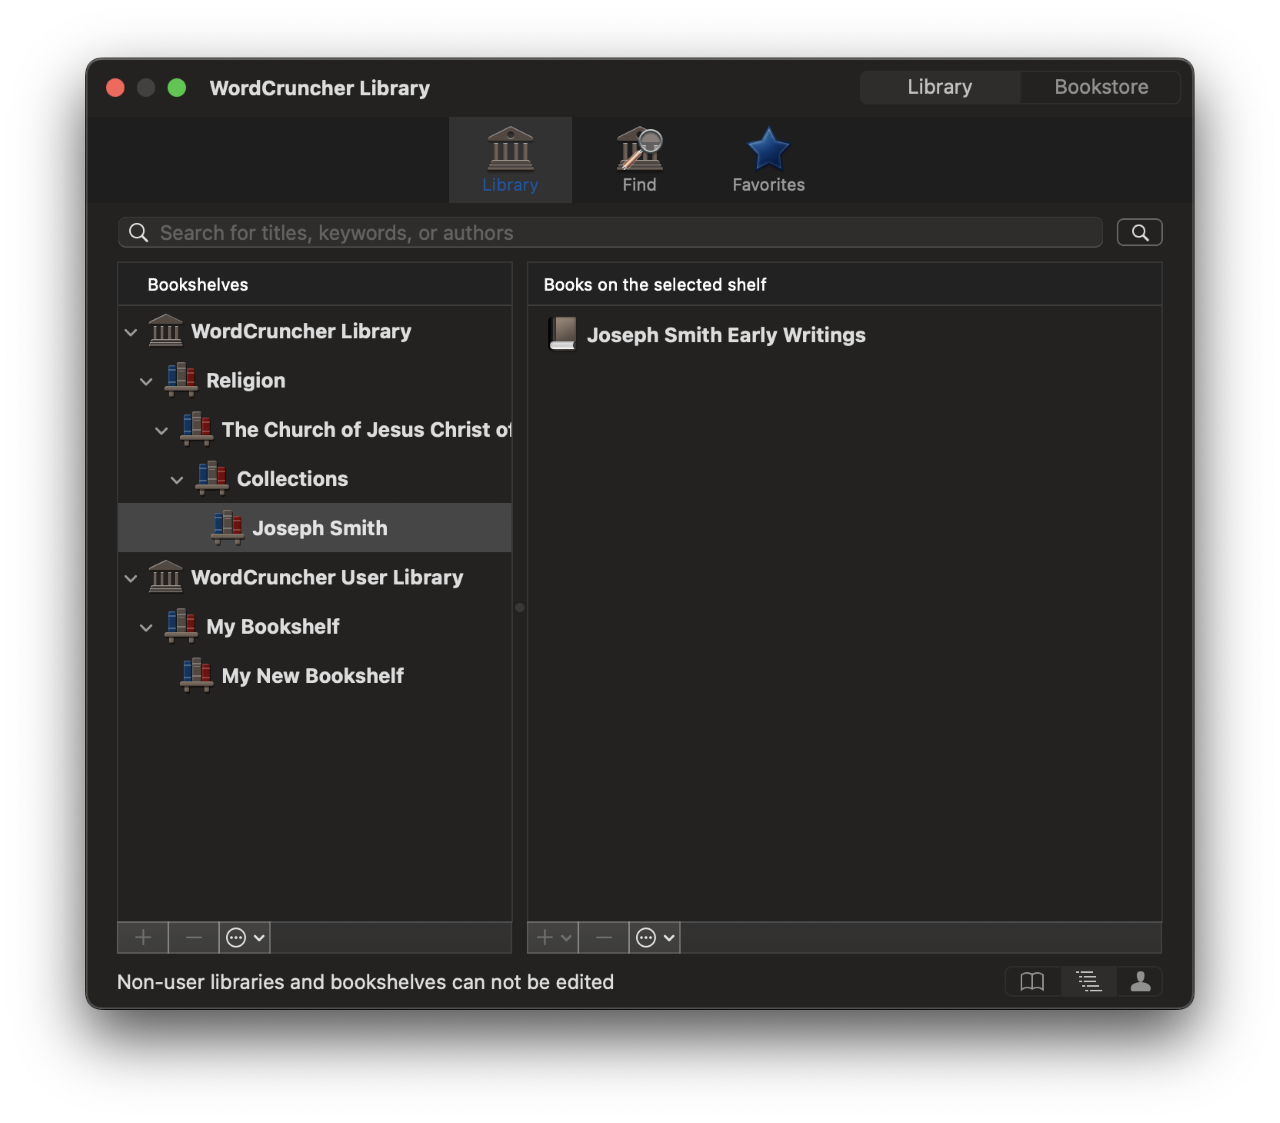Switch to the Library segment

point(940,87)
